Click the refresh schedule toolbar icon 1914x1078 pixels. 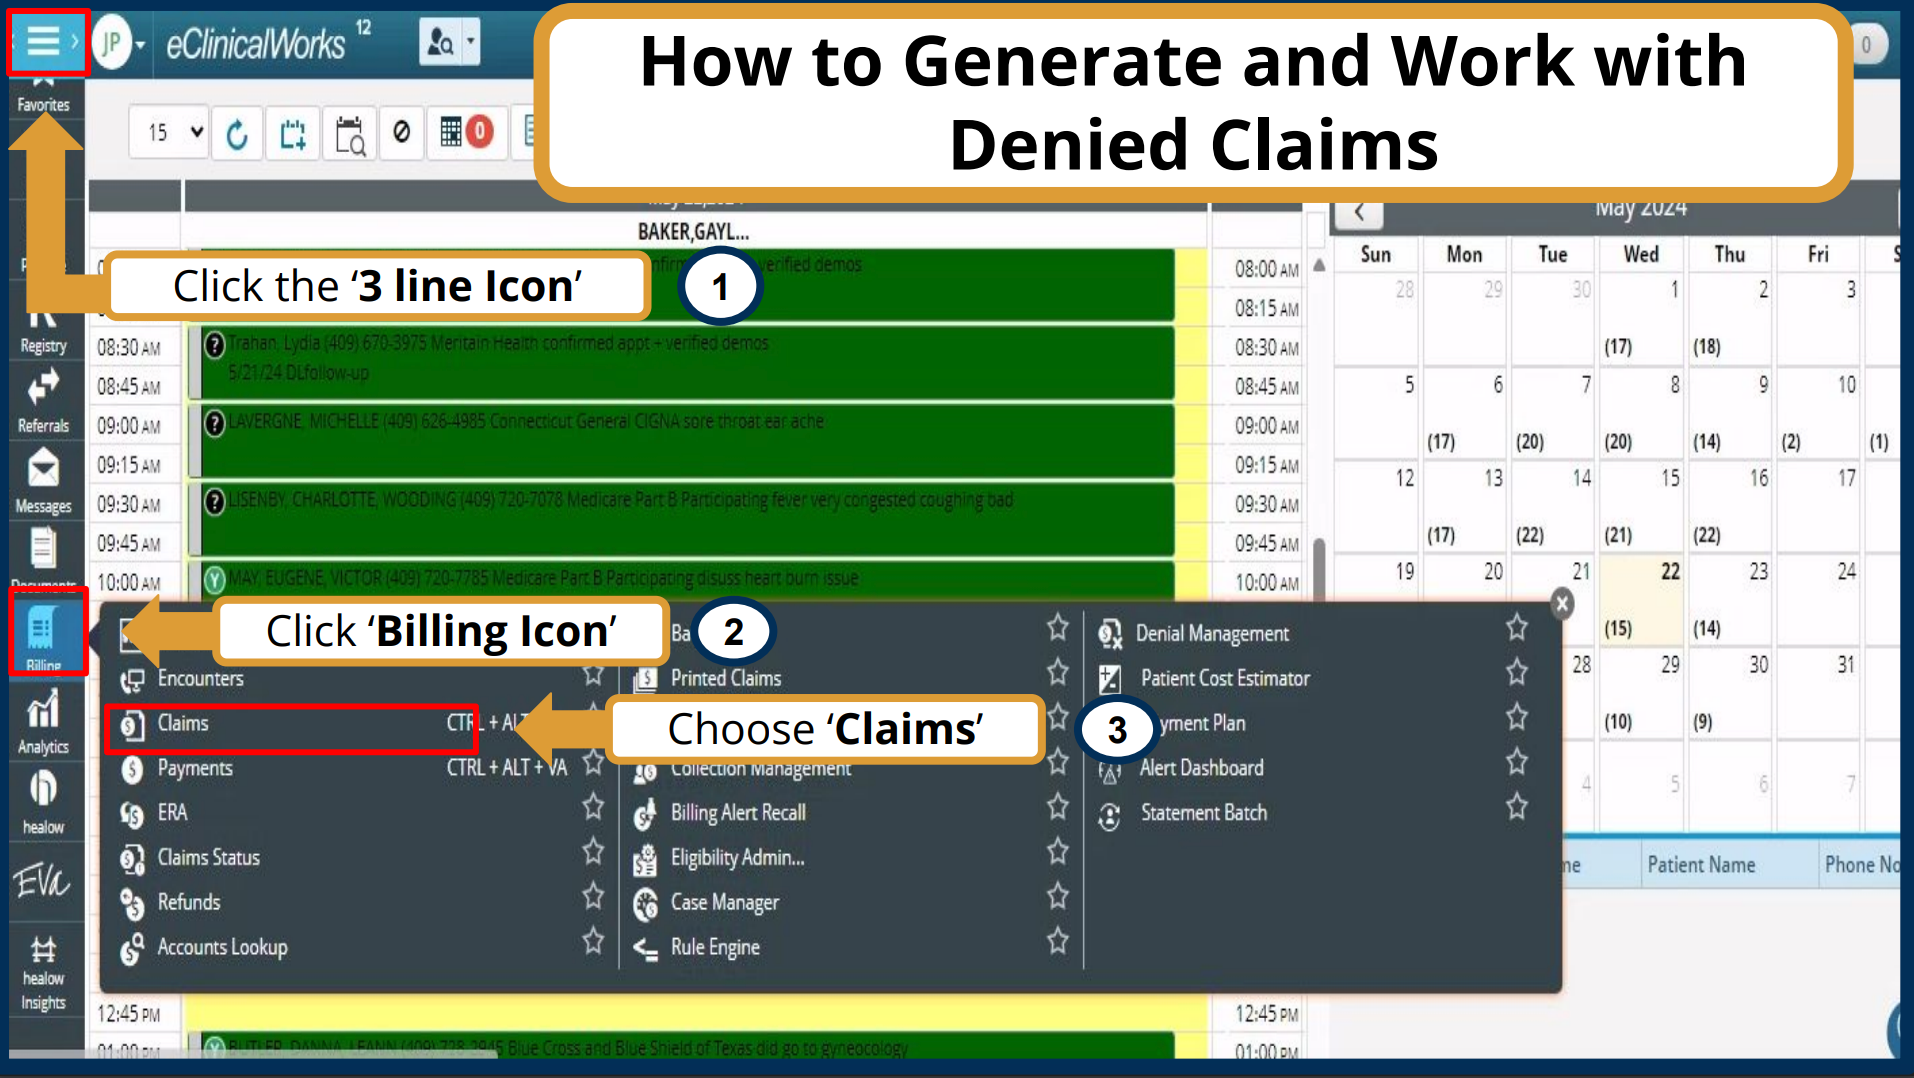coord(237,133)
